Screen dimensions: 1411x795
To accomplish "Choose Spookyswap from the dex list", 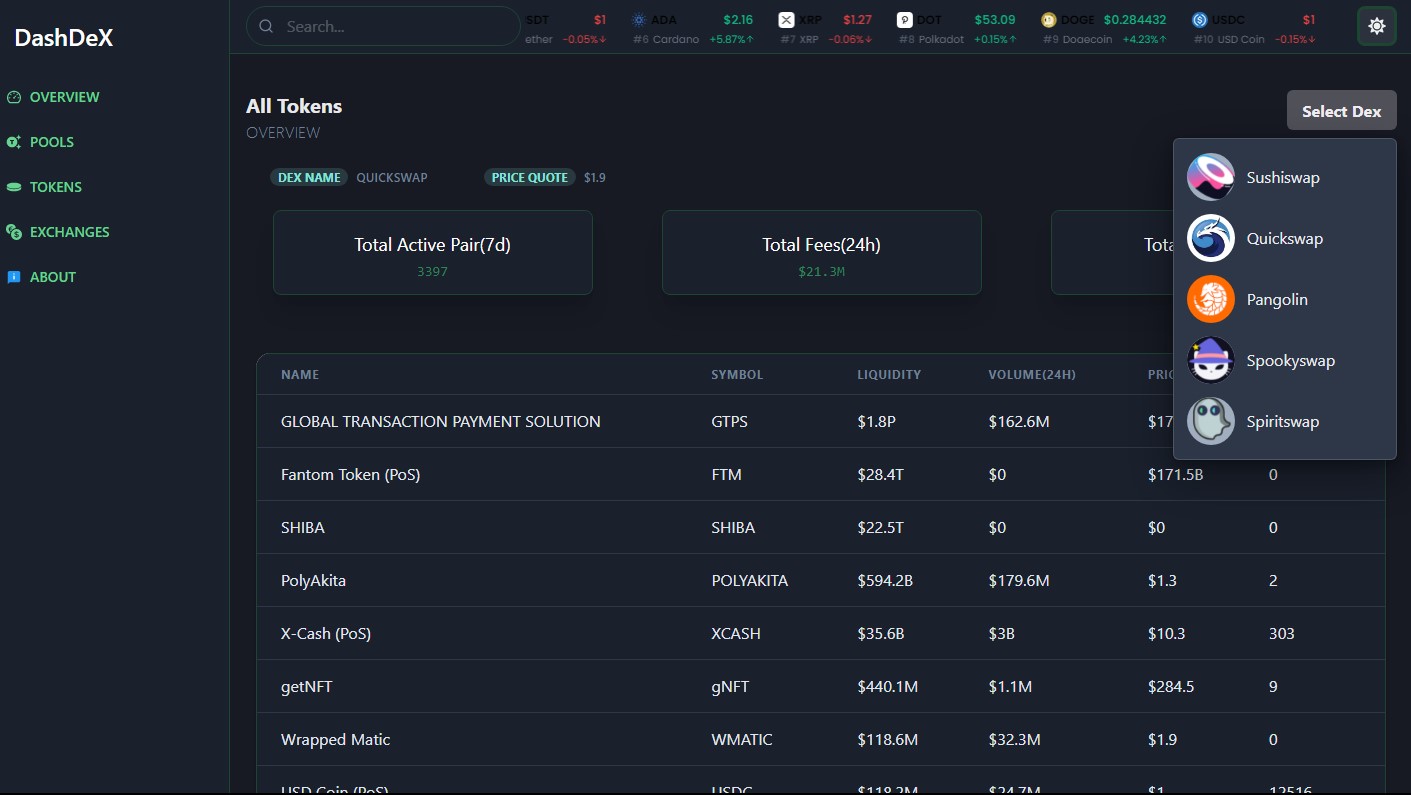I will click(x=1284, y=360).
